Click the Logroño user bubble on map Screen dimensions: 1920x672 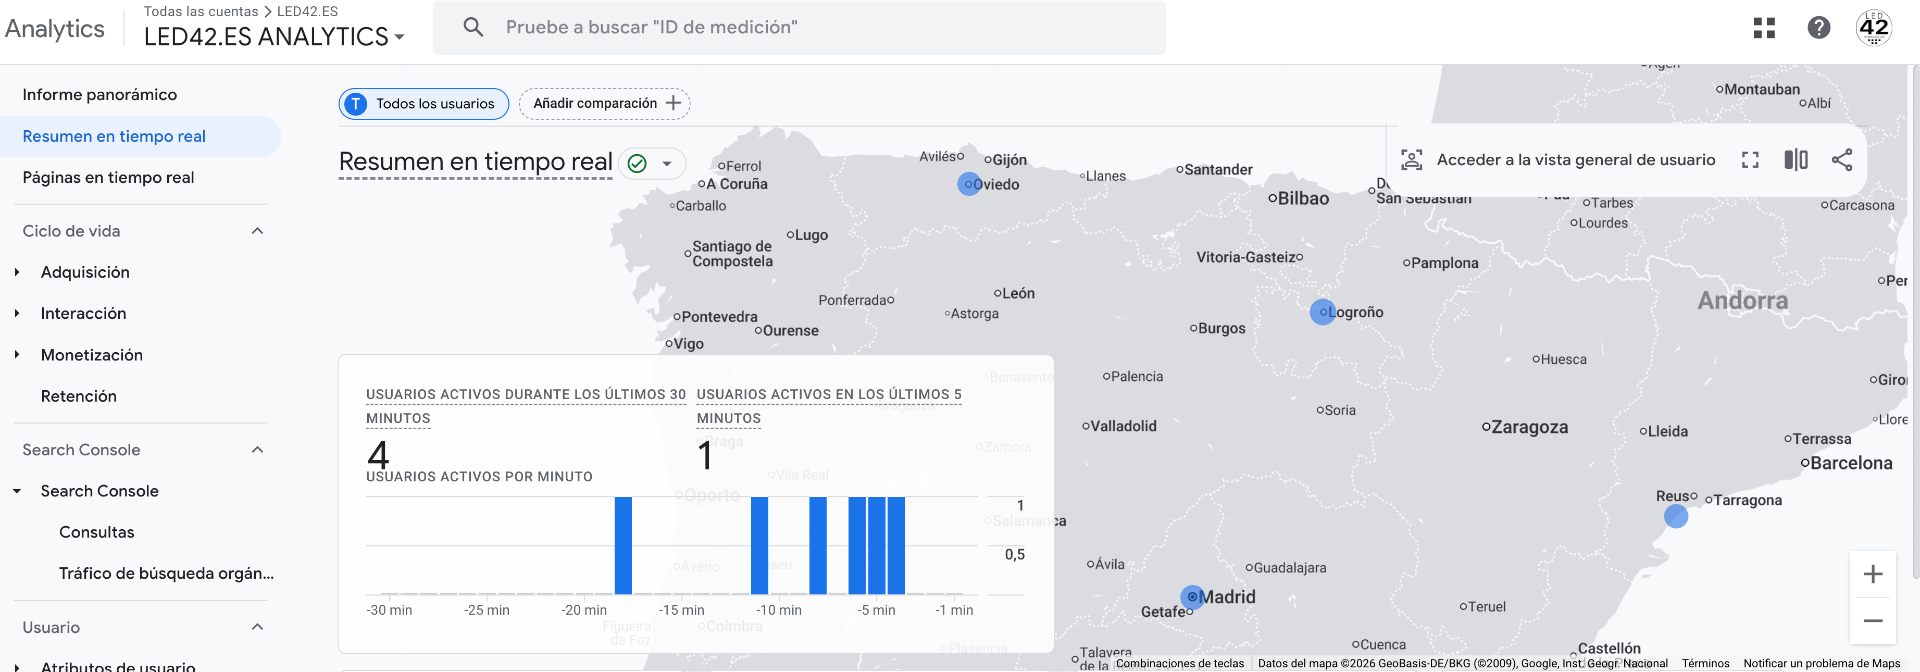[x=1323, y=312]
